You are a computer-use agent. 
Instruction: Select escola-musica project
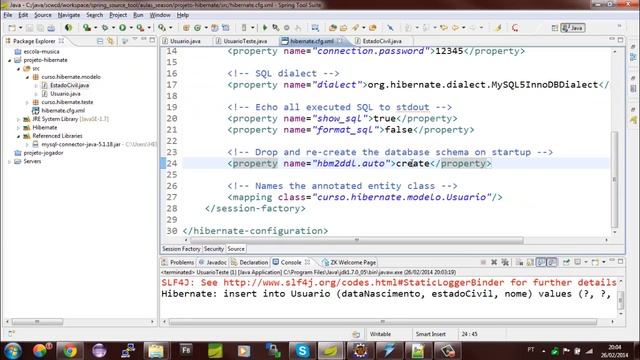(41, 52)
